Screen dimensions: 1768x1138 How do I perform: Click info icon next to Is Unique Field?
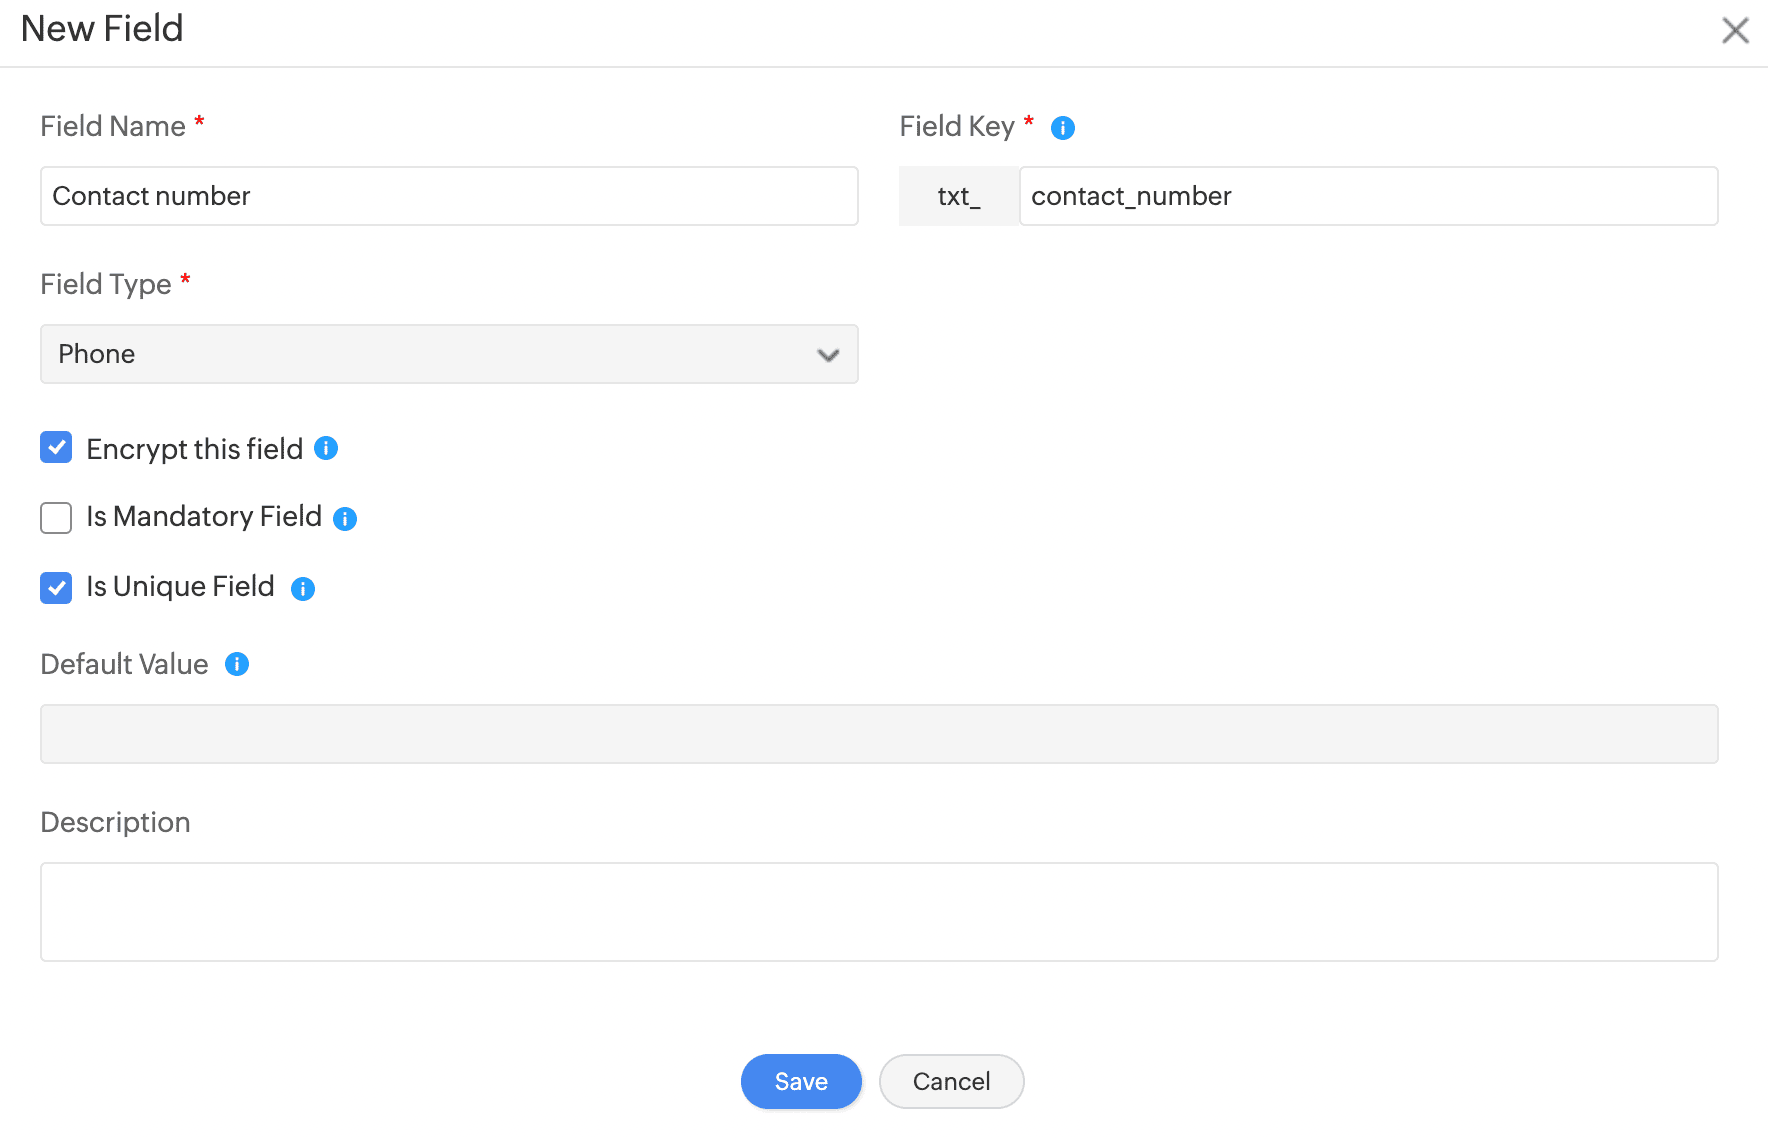[x=303, y=589]
